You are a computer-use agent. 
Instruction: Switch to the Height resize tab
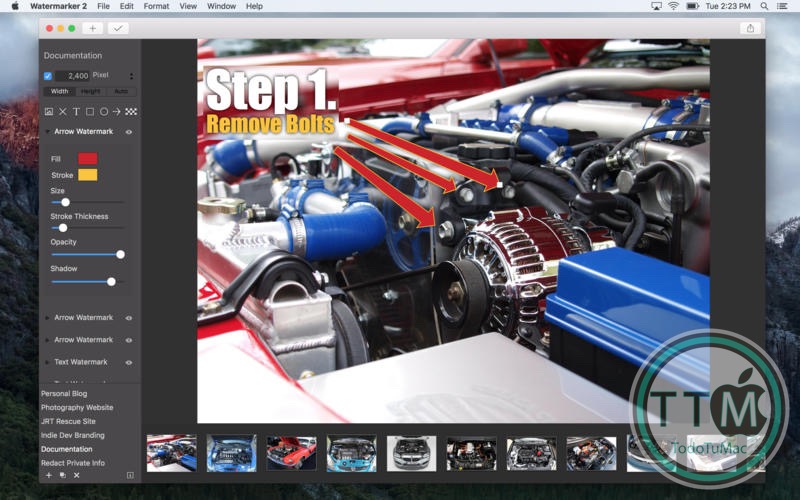pyautogui.click(x=90, y=91)
